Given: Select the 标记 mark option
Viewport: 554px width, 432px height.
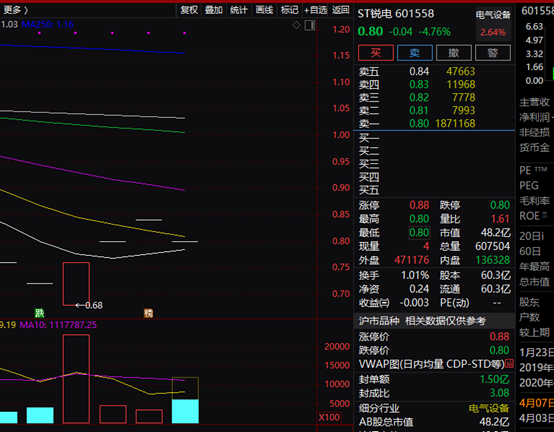Looking at the screenshot, I should [x=289, y=10].
